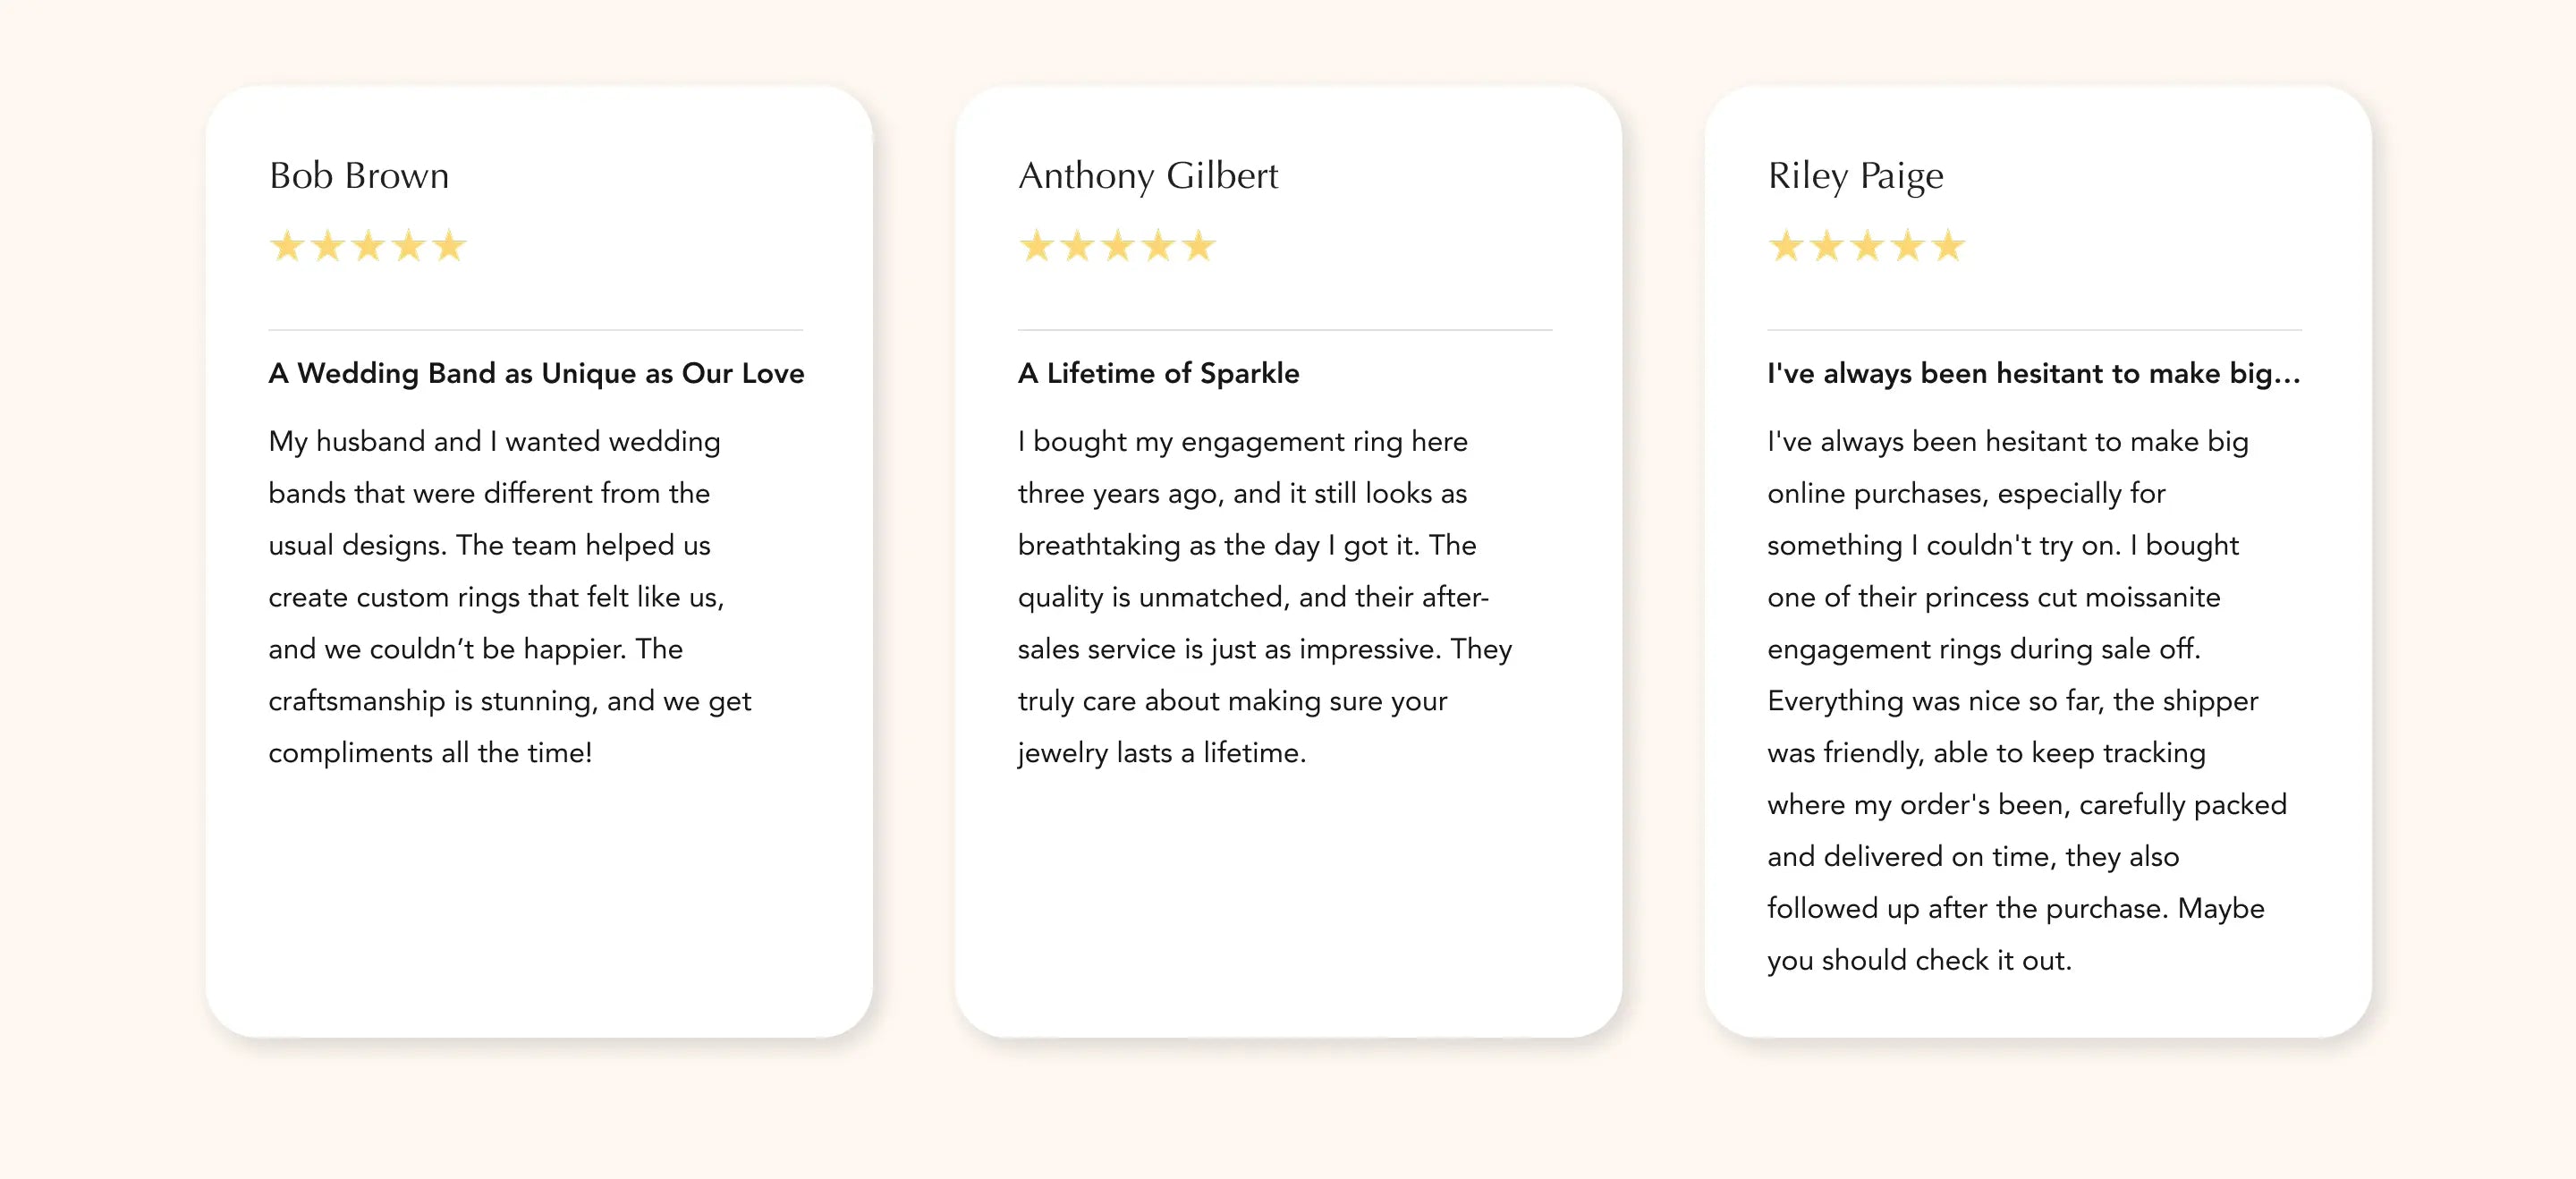Click the first star in Bob Brown's rating
This screenshot has height=1179, width=2576.
coord(287,246)
